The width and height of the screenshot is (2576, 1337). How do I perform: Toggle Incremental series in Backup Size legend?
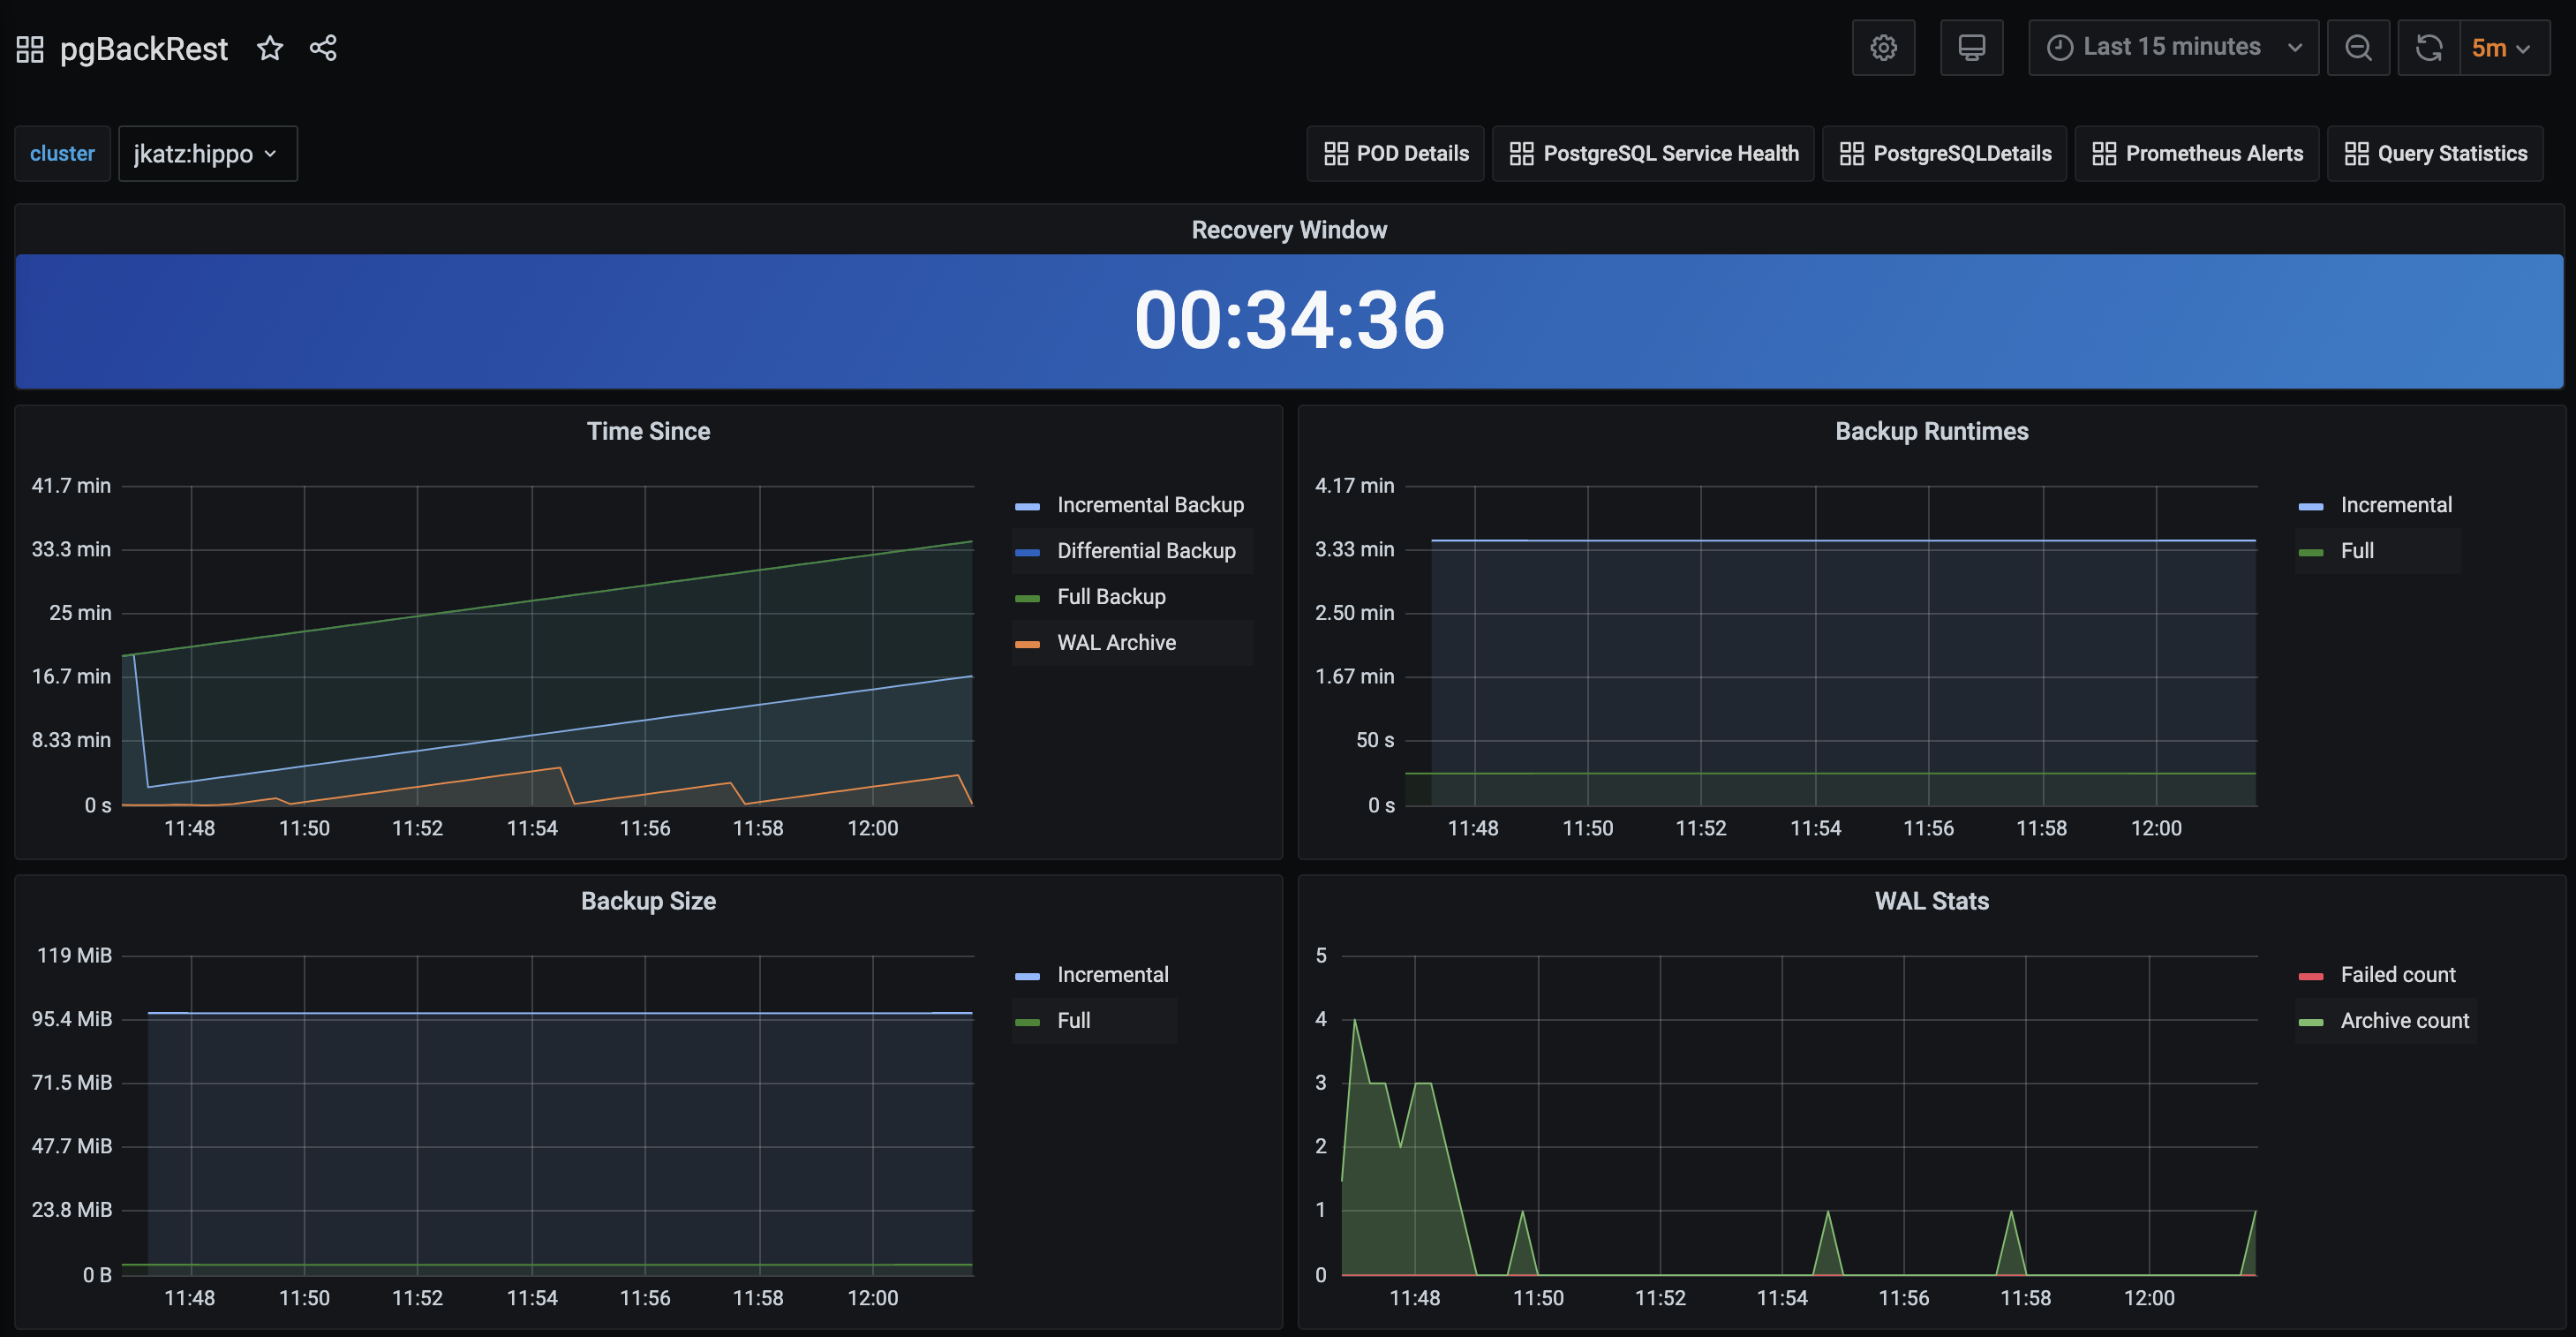click(x=1112, y=975)
